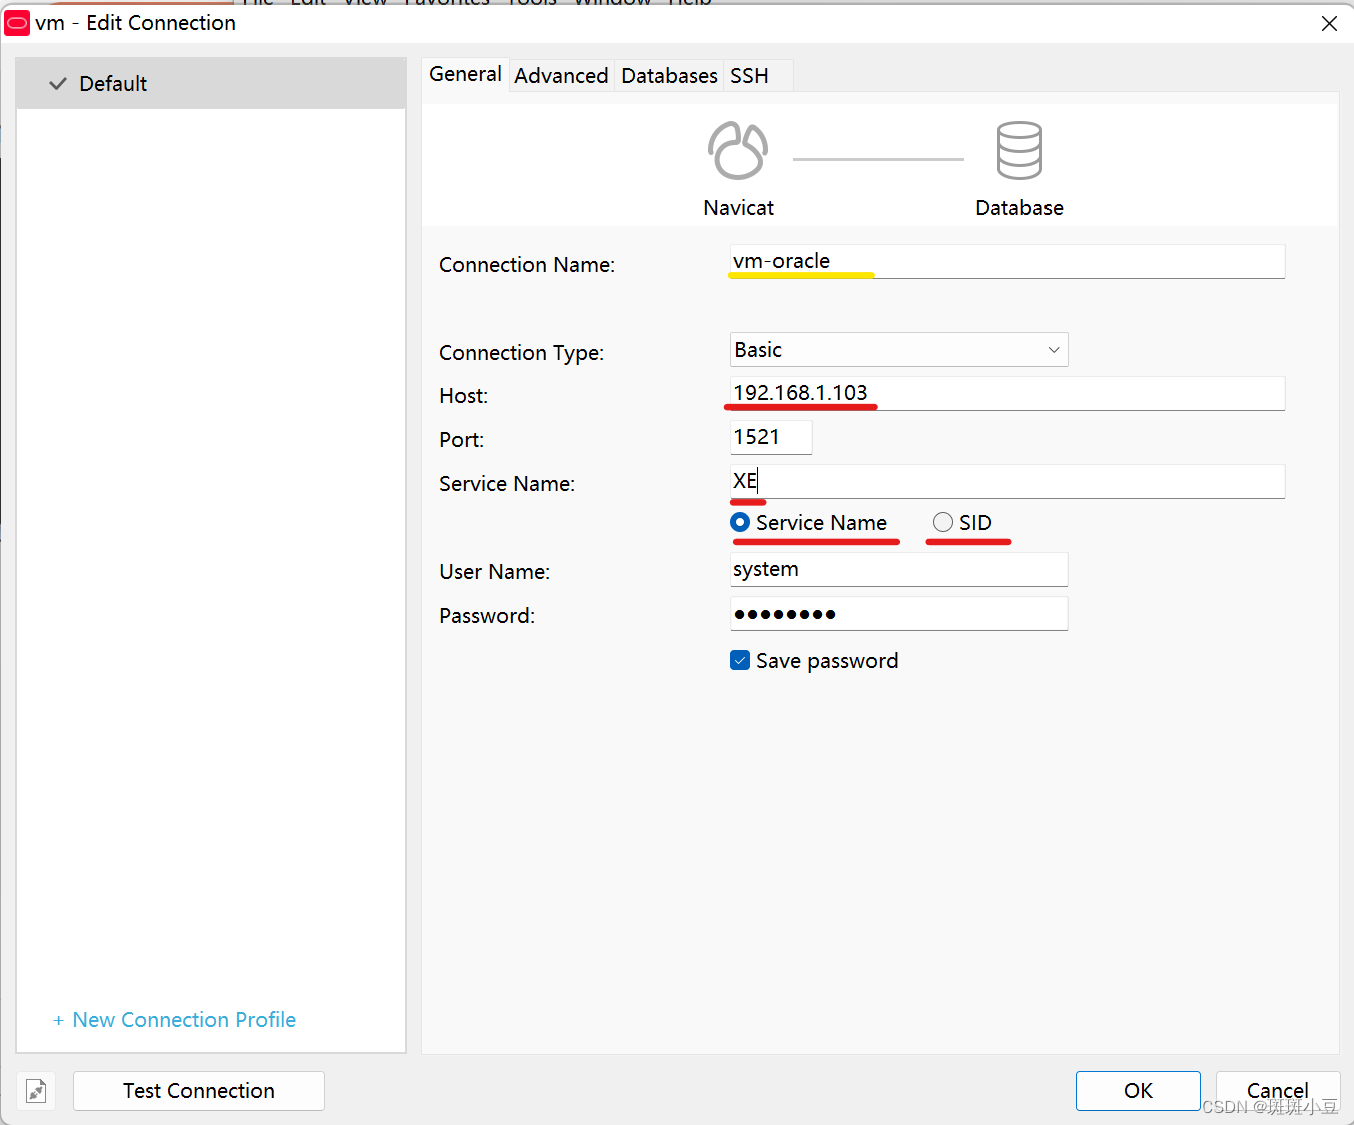Click the User Name field with system
Screen dimensions: 1354x1125
pos(899,569)
